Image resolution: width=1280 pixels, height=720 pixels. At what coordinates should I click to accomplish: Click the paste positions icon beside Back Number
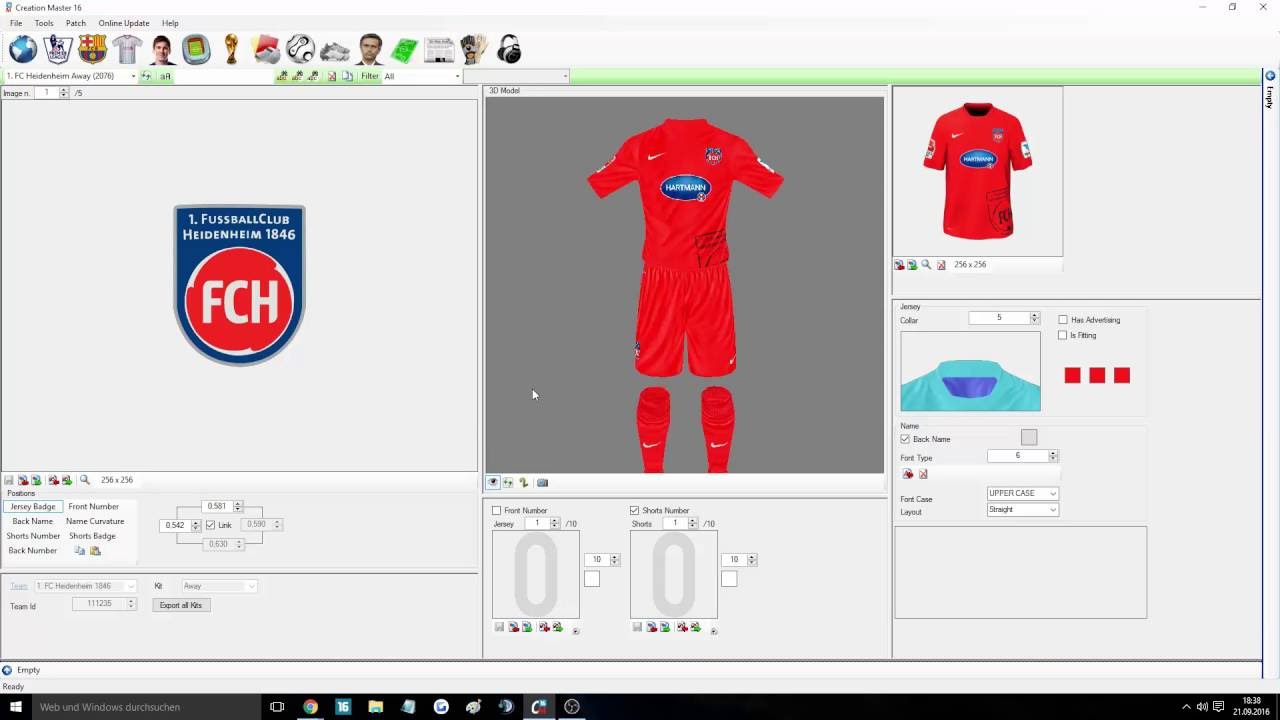[x=95, y=551]
